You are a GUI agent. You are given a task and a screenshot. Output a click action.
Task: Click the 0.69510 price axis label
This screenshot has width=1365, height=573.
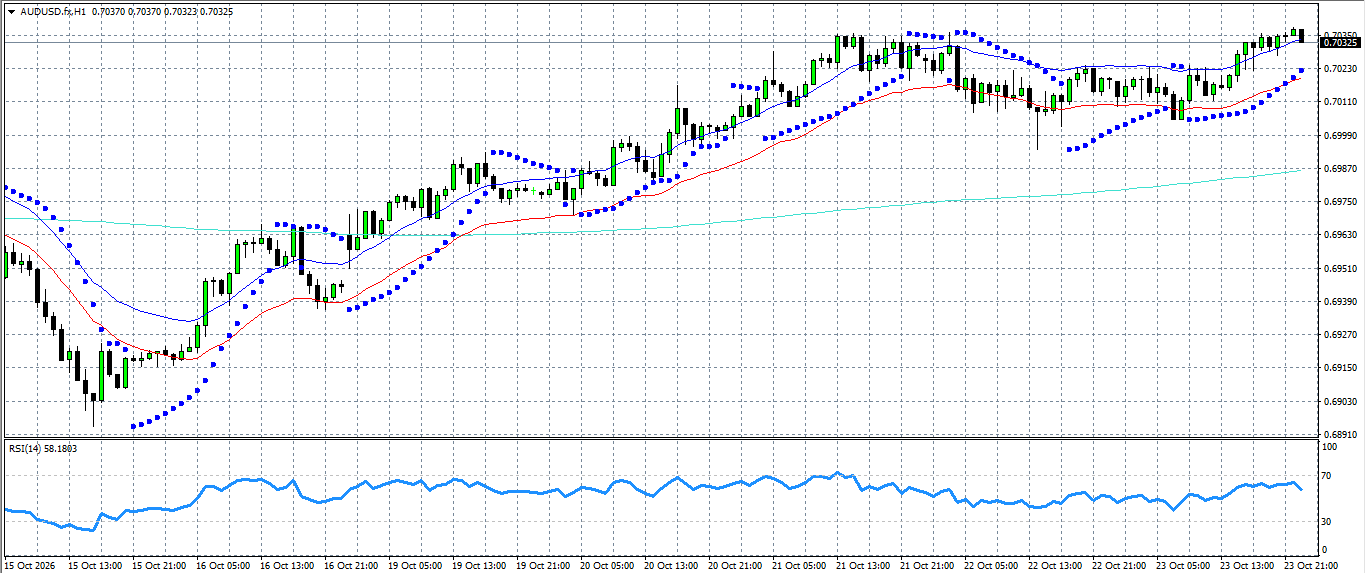point(1340,268)
